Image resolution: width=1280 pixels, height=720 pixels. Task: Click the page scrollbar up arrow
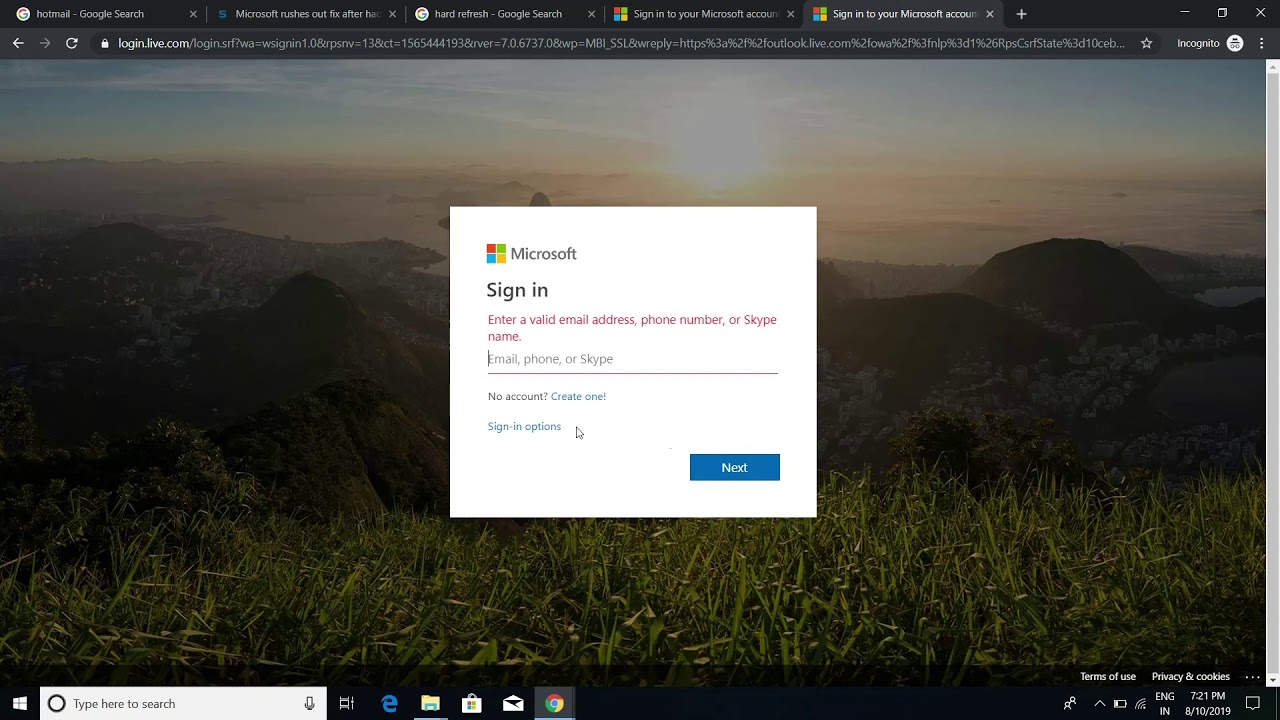[x=1273, y=67]
